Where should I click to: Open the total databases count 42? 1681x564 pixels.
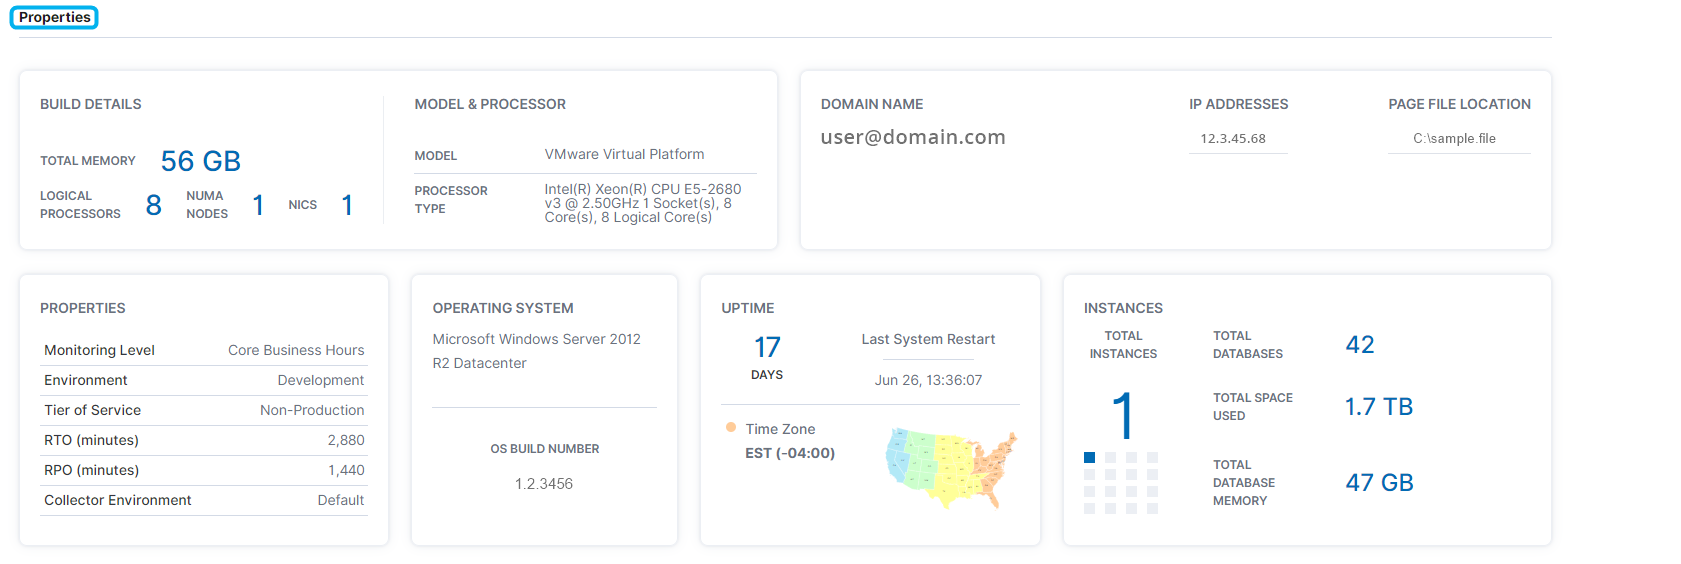[1360, 345]
